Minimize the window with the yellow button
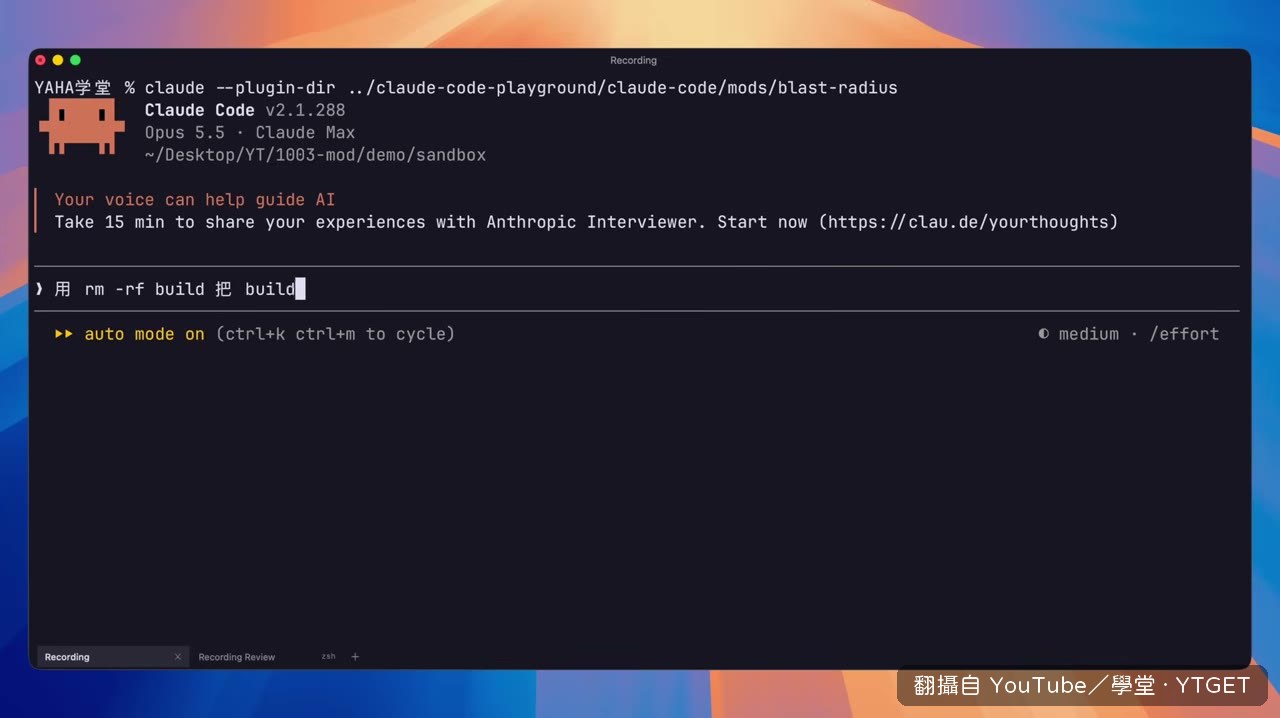Screen dimensions: 1280x718 tap(58, 61)
